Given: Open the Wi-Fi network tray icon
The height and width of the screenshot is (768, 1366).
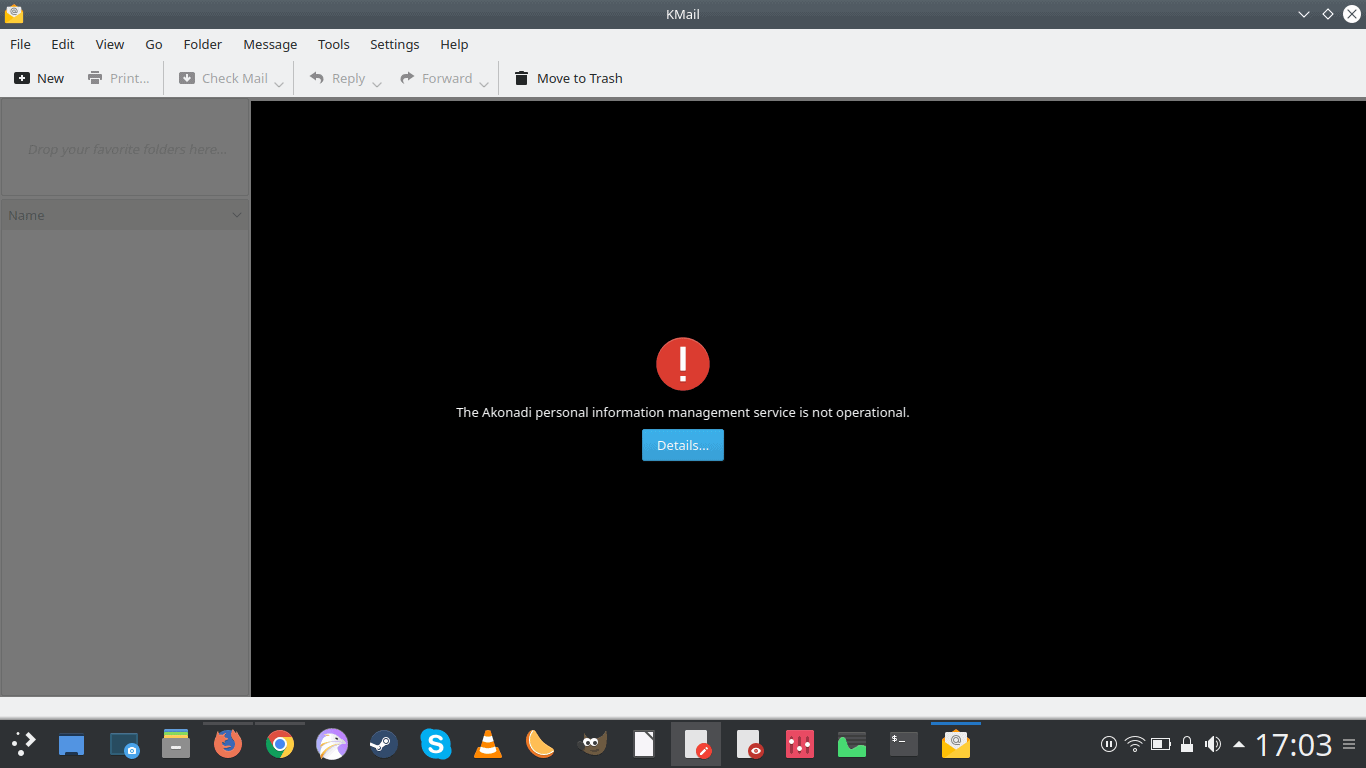Looking at the screenshot, I should click(1134, 744).
